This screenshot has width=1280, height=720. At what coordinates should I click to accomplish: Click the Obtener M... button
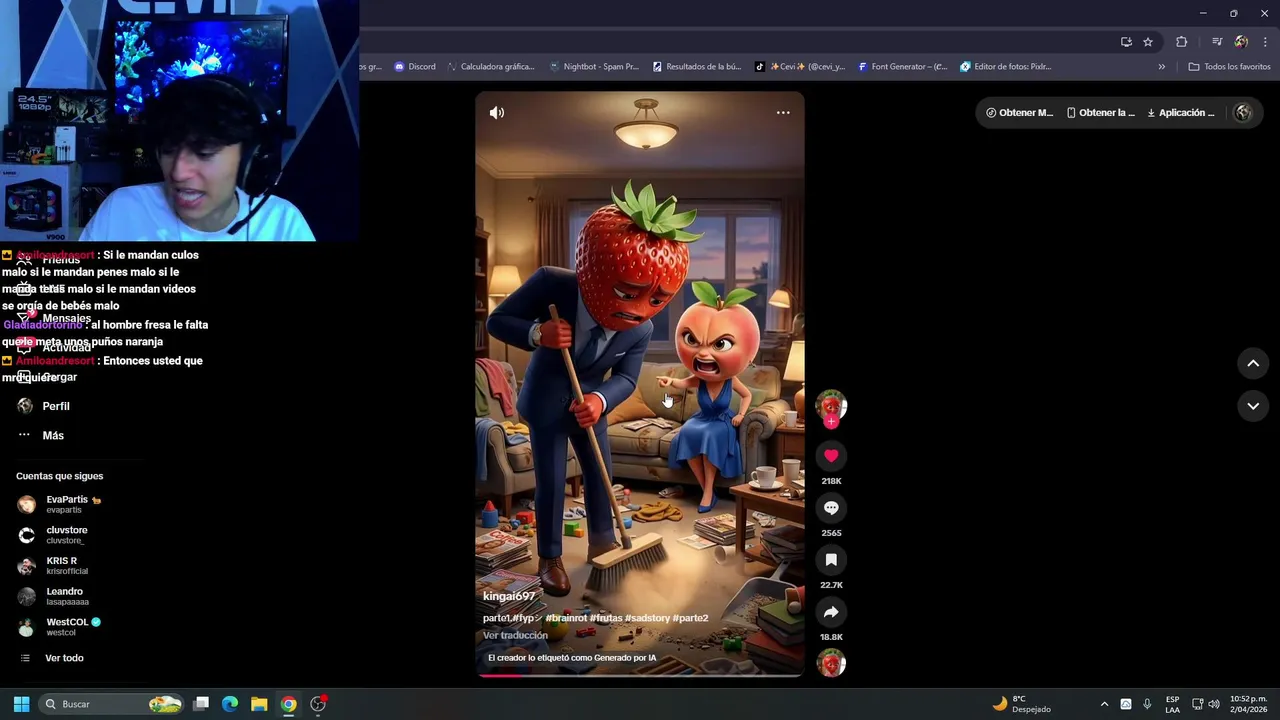[1019, 113]
